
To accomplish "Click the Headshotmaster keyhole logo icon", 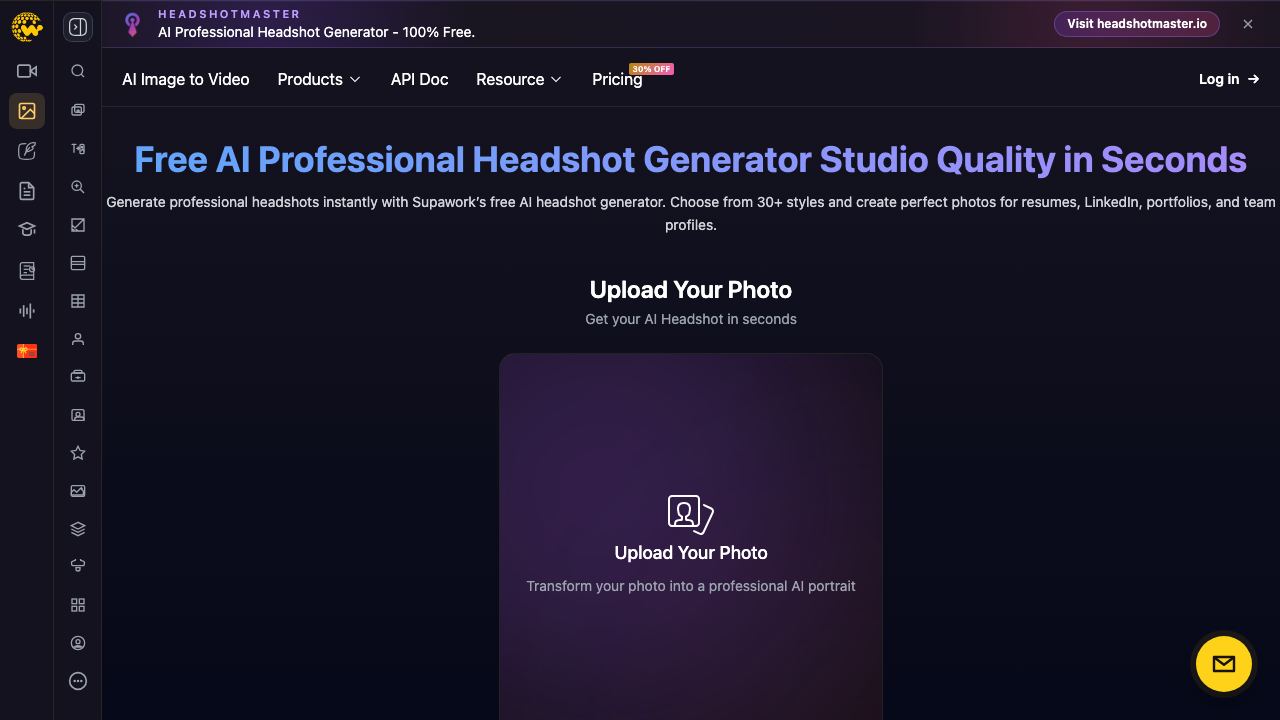I will click(x=132, y=24).
